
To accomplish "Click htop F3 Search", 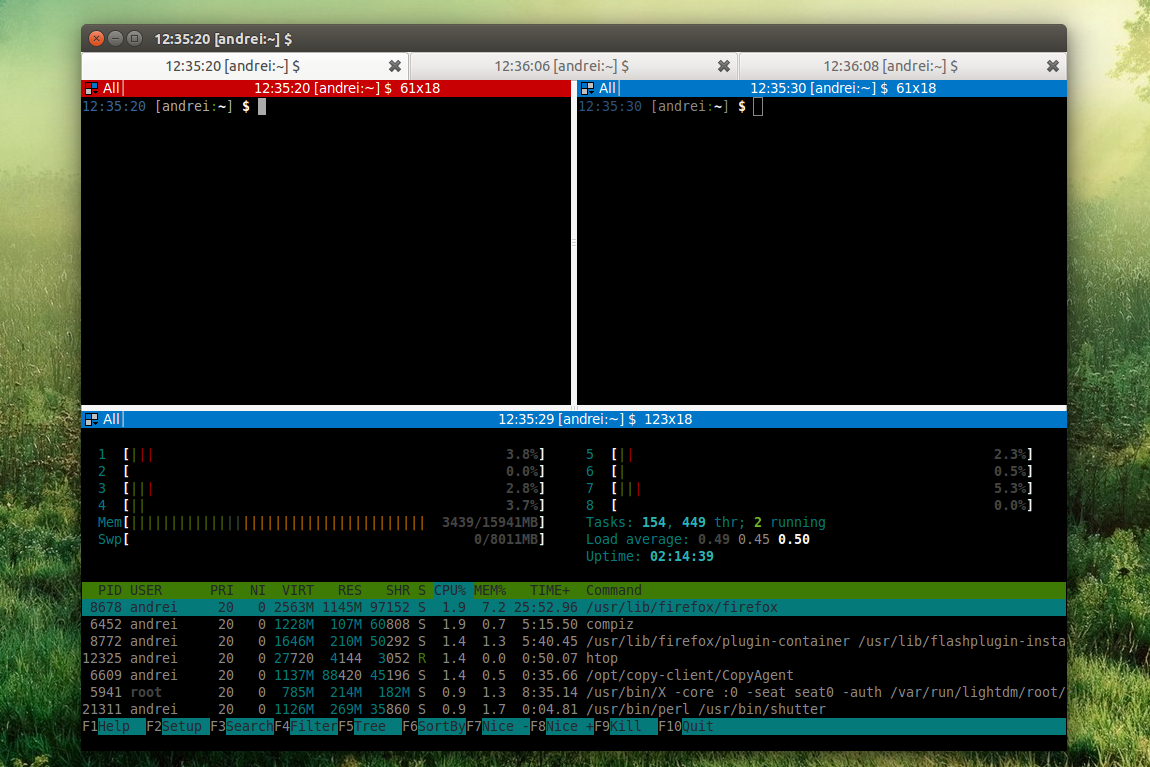I will [x=242, y=727].
